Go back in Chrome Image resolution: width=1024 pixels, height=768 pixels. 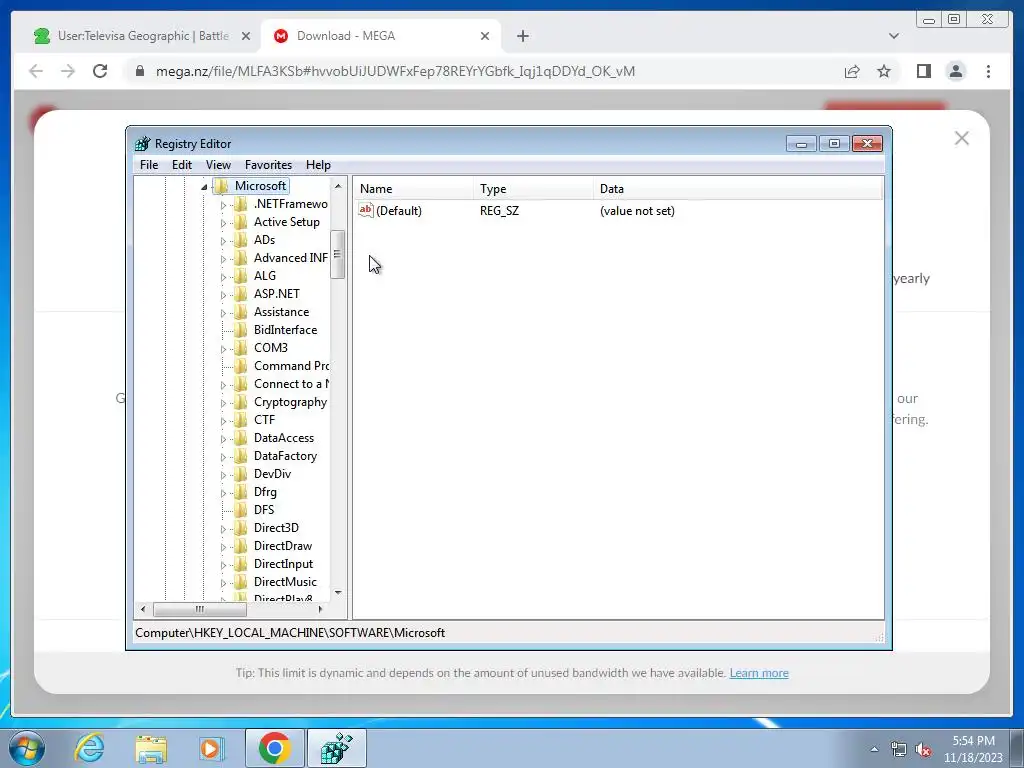coord(36,71)
